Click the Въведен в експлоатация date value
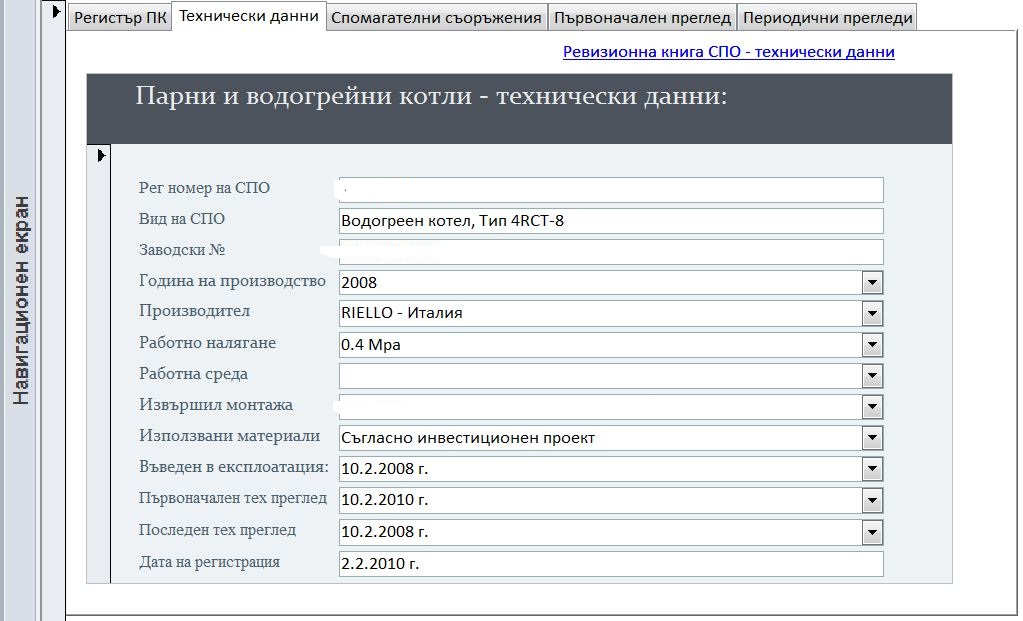The height and width of the screenshot is (621, 1023). point(384,468)
